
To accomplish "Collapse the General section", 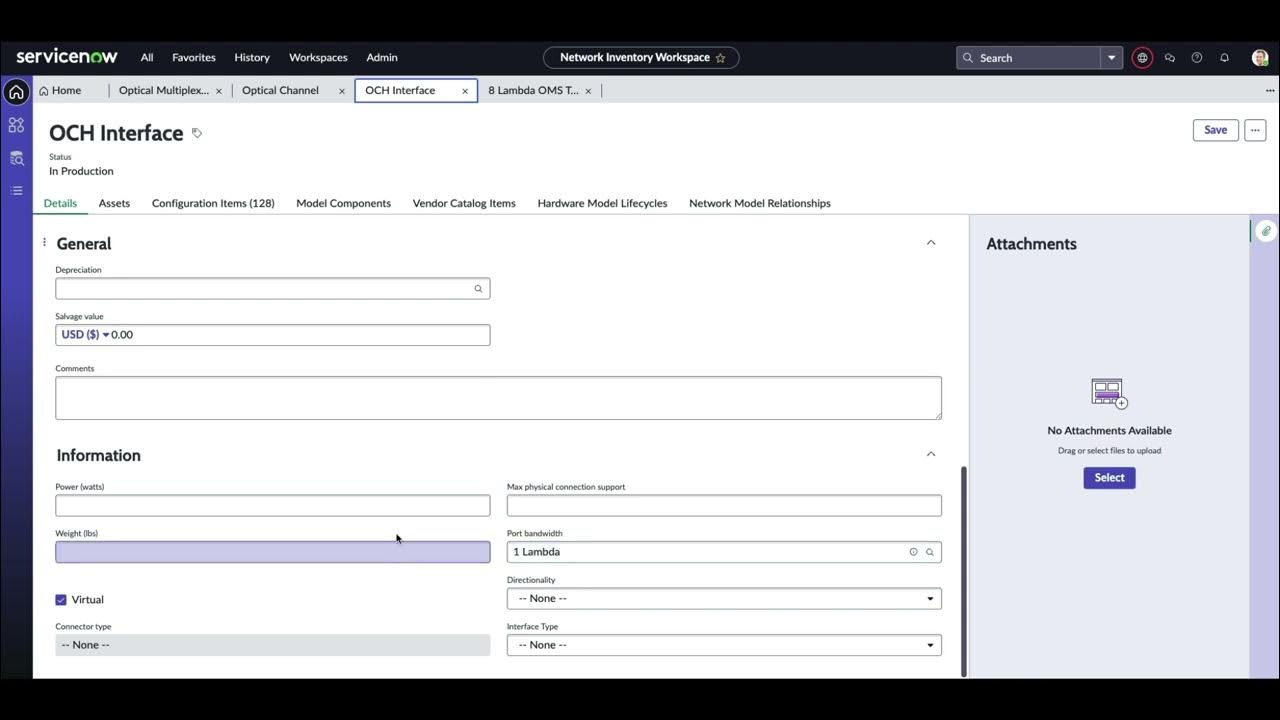I will pos(931,243).
